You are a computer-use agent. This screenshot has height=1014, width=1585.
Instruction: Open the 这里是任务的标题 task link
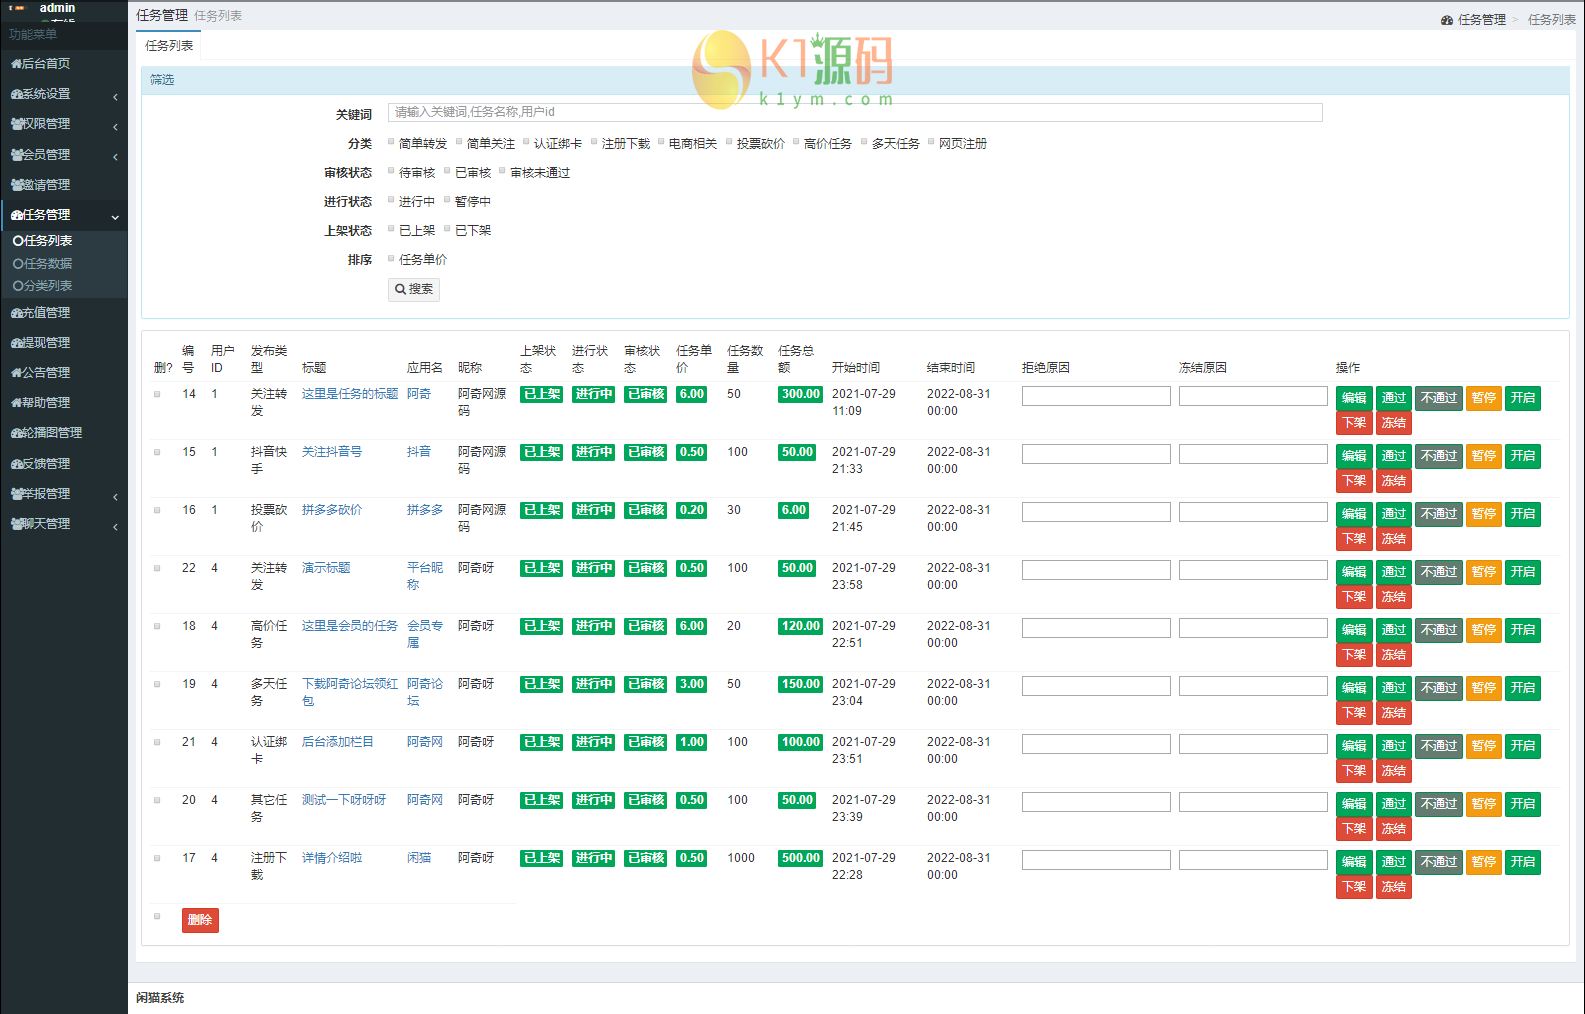tap(349, 394)
